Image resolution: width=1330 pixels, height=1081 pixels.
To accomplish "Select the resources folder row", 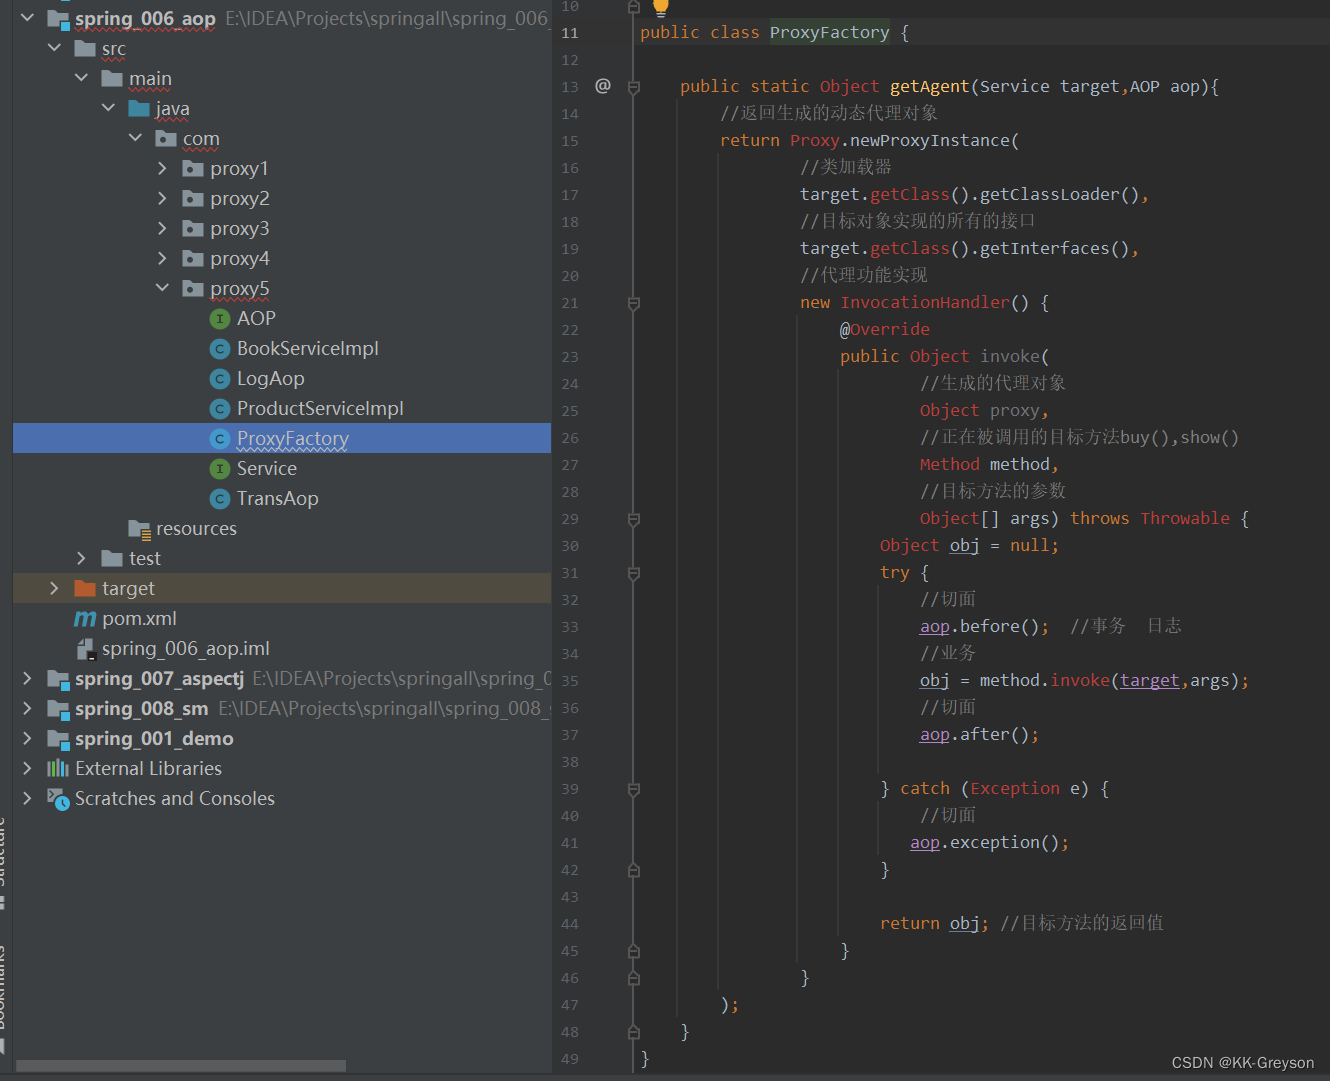I will pyautogui.click(x=282, y=528).
